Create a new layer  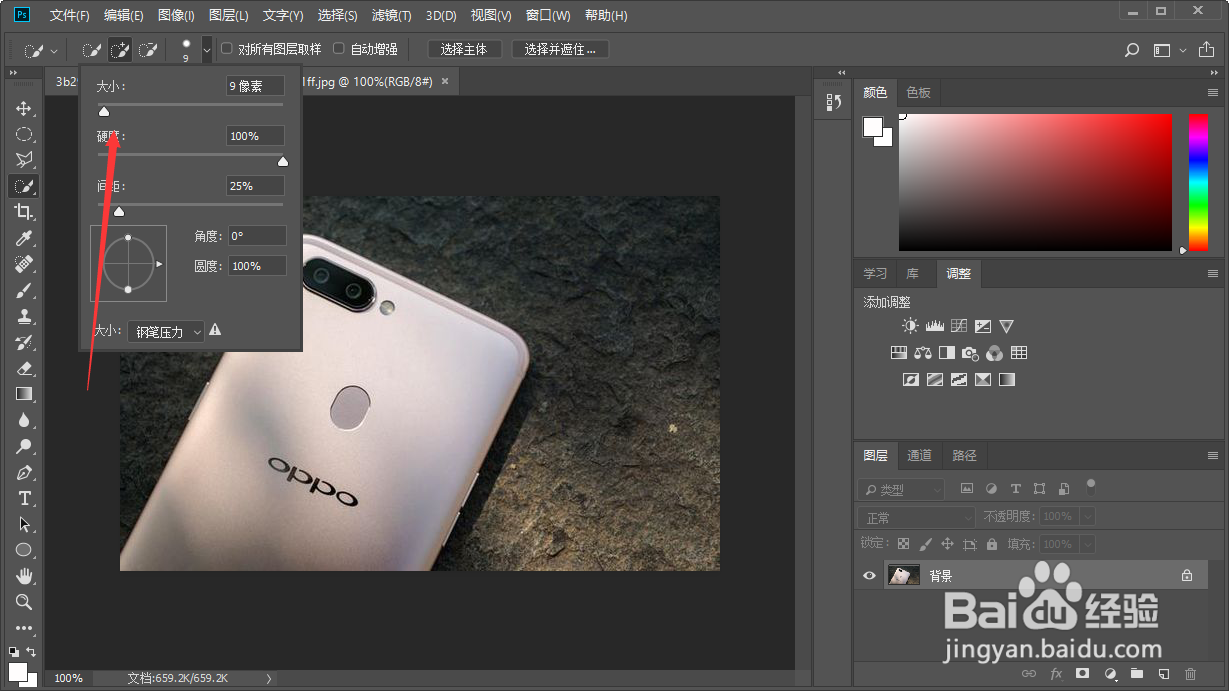point(1163,674)
